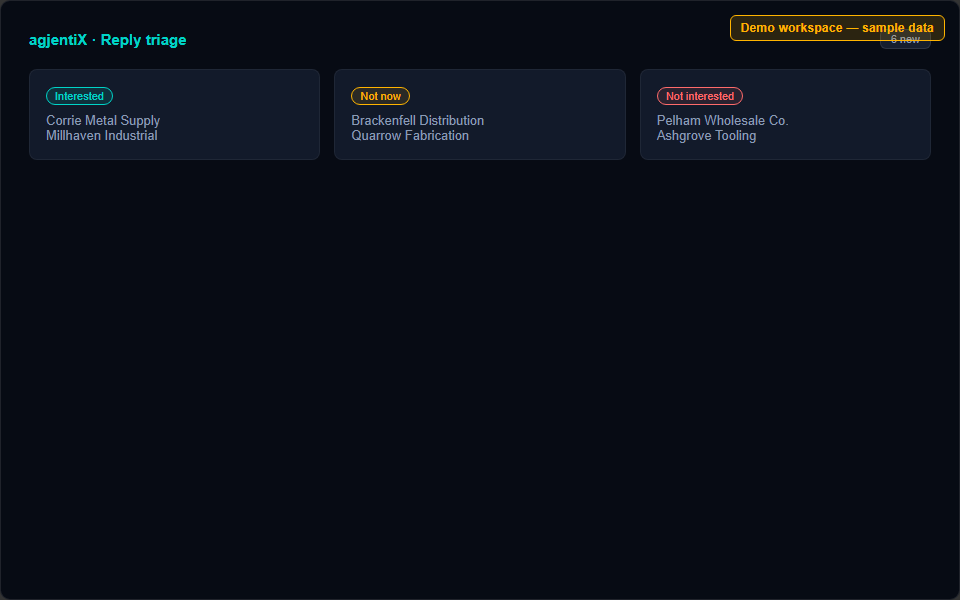This screenshot has width=960, height=600.
Task: Click the Not interested status pill
Action: pos(700,96)
